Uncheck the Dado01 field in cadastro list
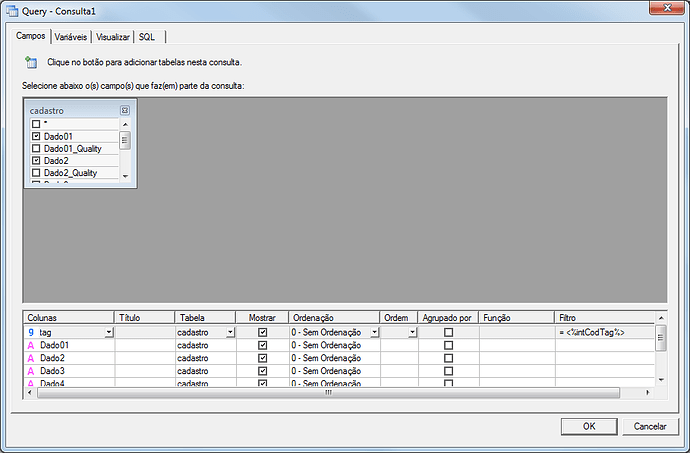The width and height of the screenshot is (690, 453). coord(36,136)
